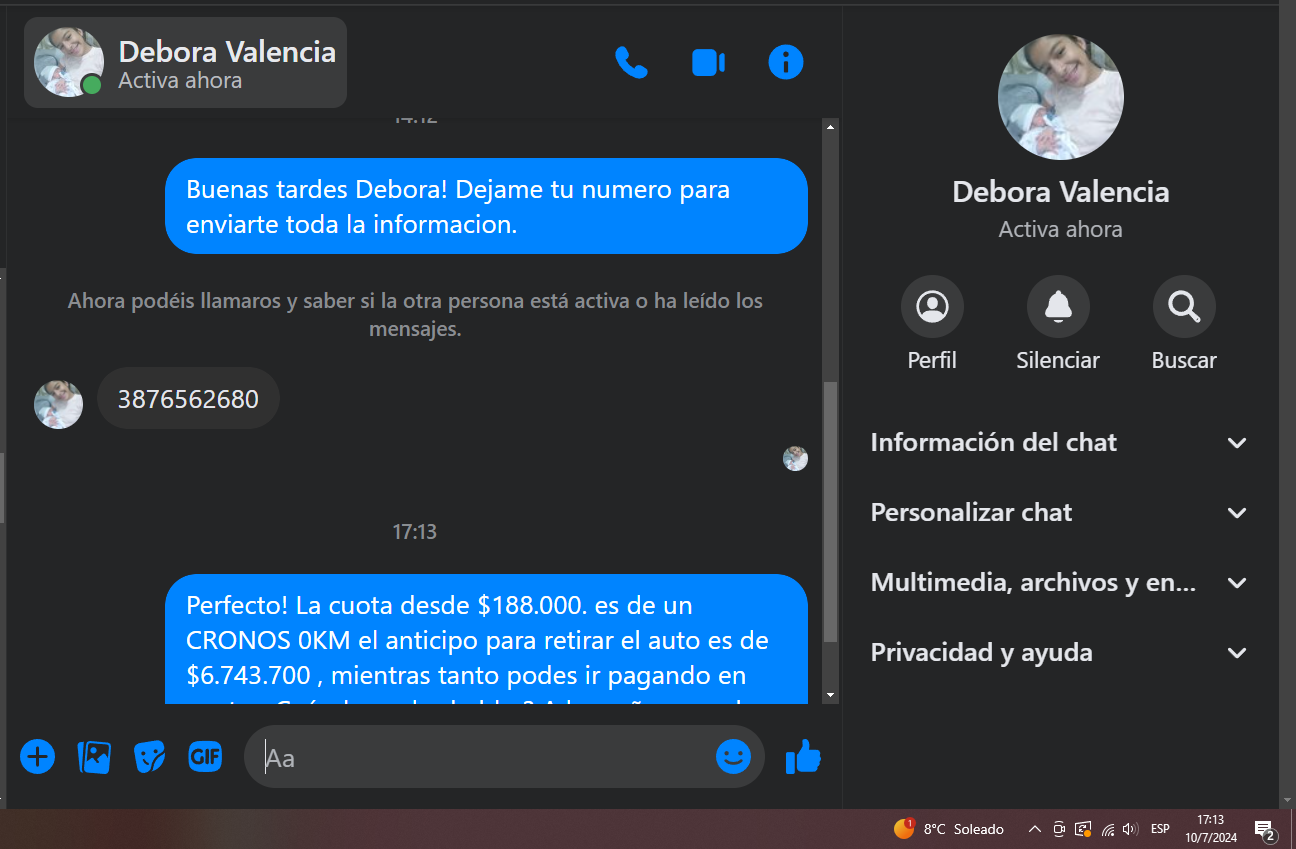The width and height of the screenshot is (1296, 849).
Task: Start a video call with Debora
Action: point(708,63)
